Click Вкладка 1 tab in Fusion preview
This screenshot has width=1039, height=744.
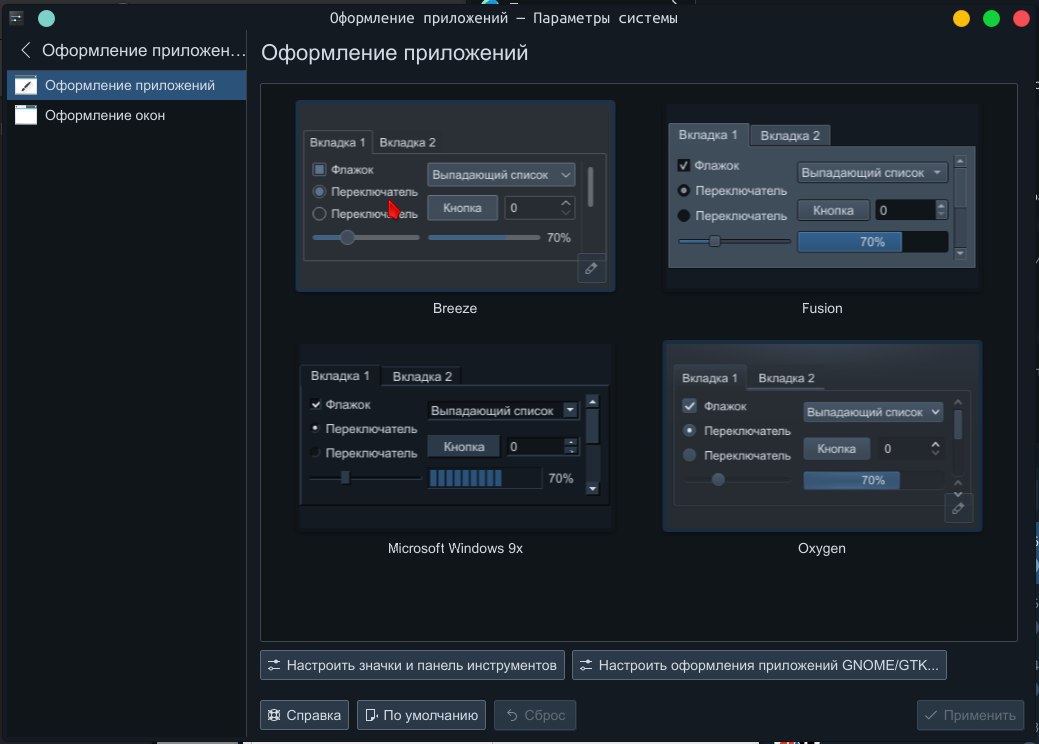[708, 134]
